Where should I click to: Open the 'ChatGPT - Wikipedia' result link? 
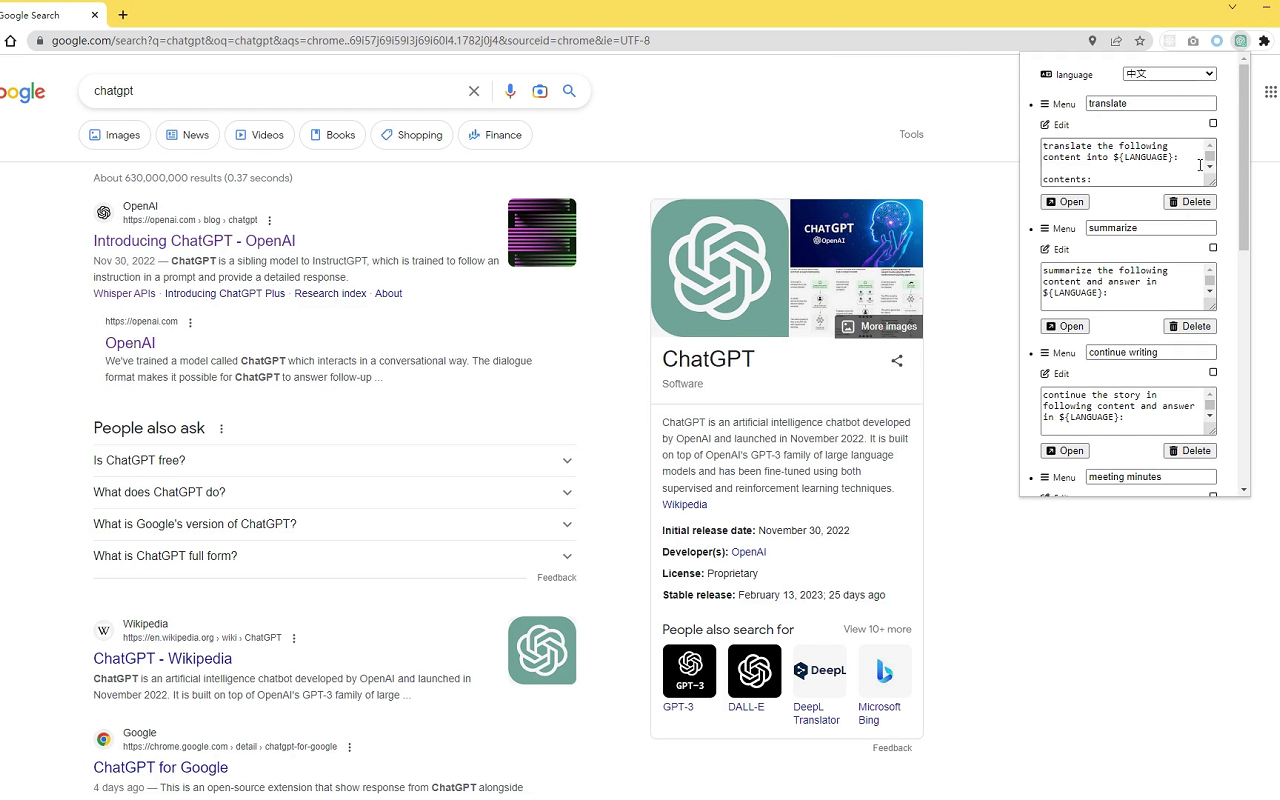click(x=163, y=659)
